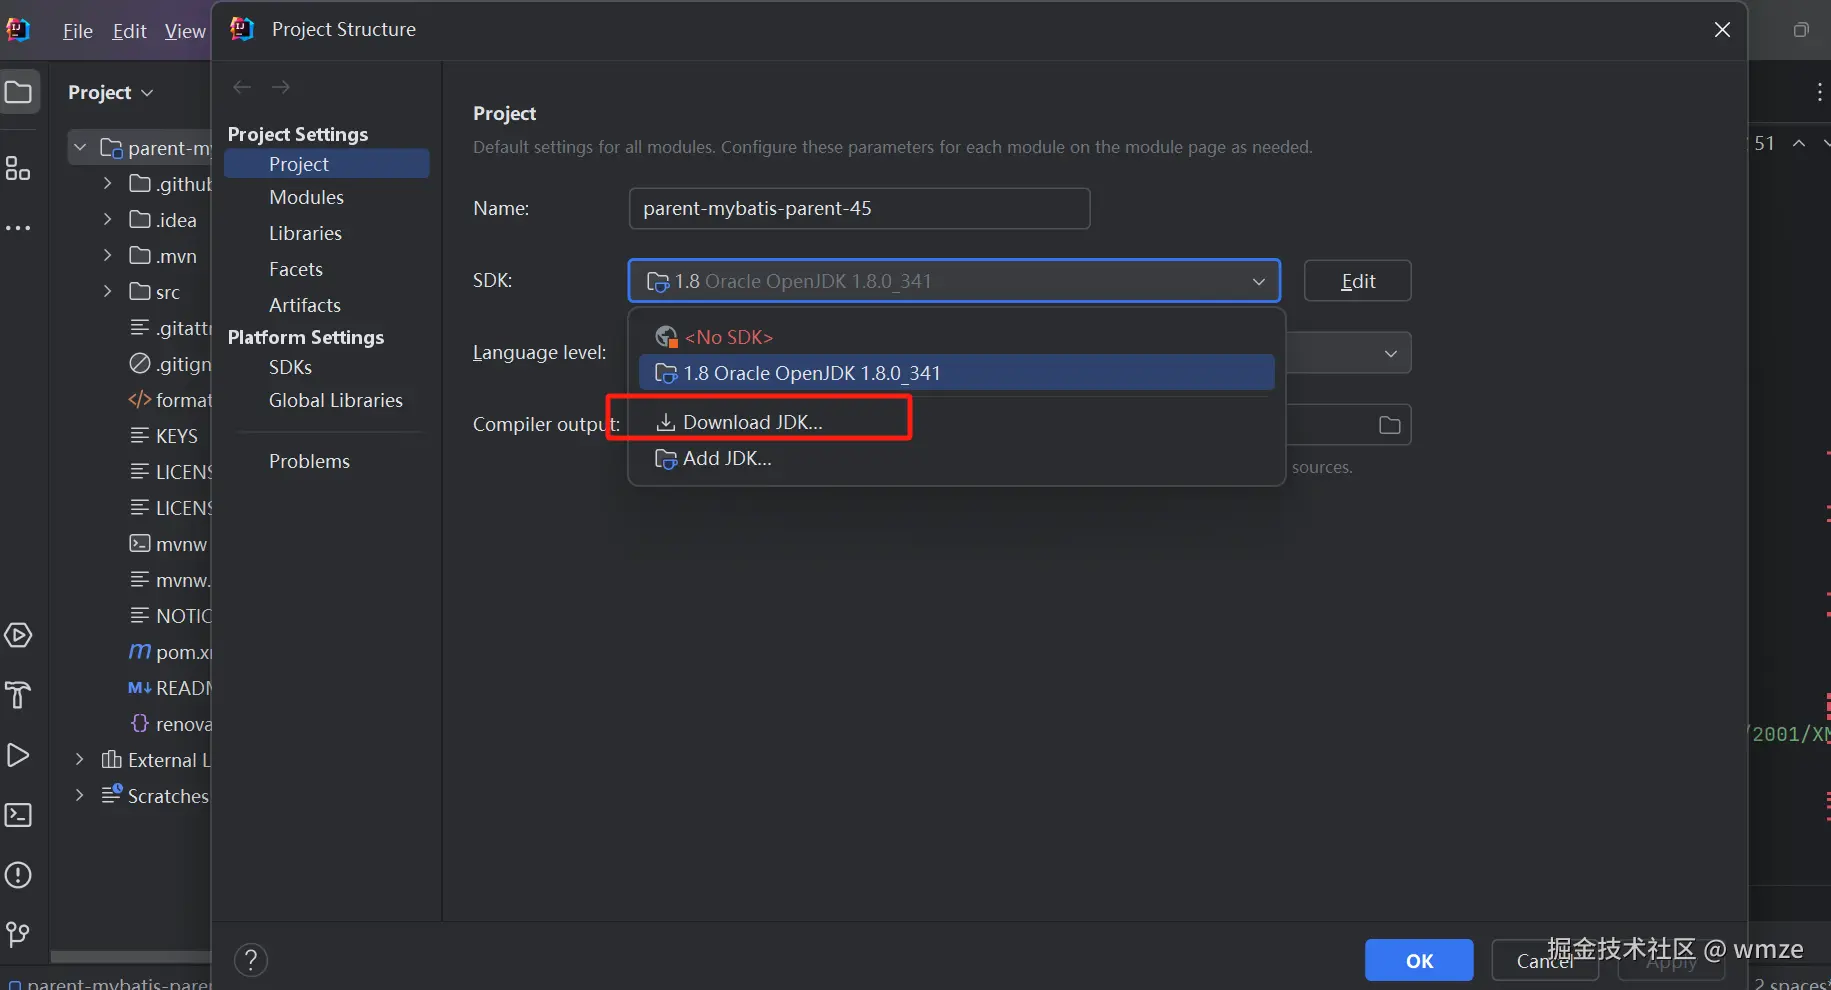Open the Terminal tool window icon
The image size is (1831, 990).
point(18,815)
